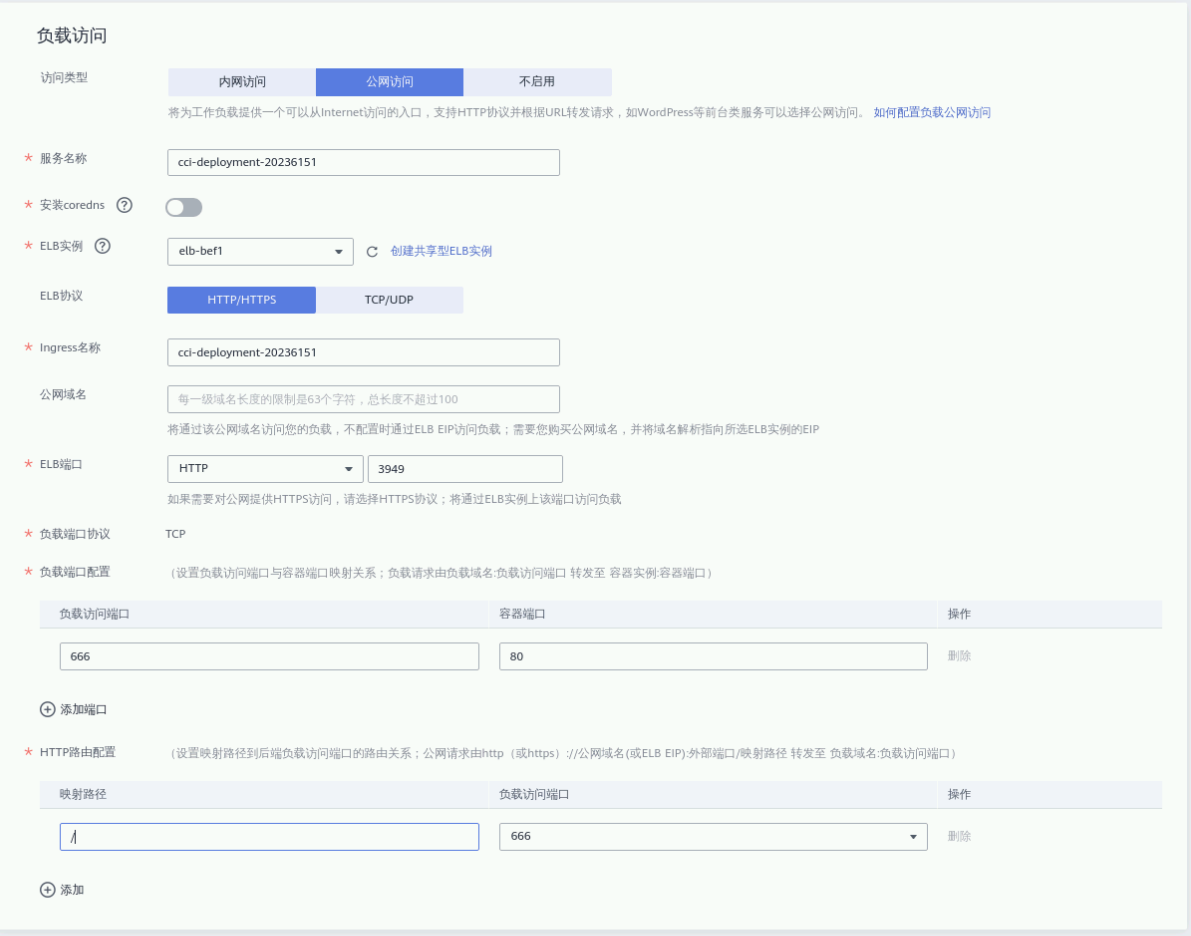This screenshot has width=1191, height=936.
Task: Select 公网访问 access type
Action: coord(389,82)
